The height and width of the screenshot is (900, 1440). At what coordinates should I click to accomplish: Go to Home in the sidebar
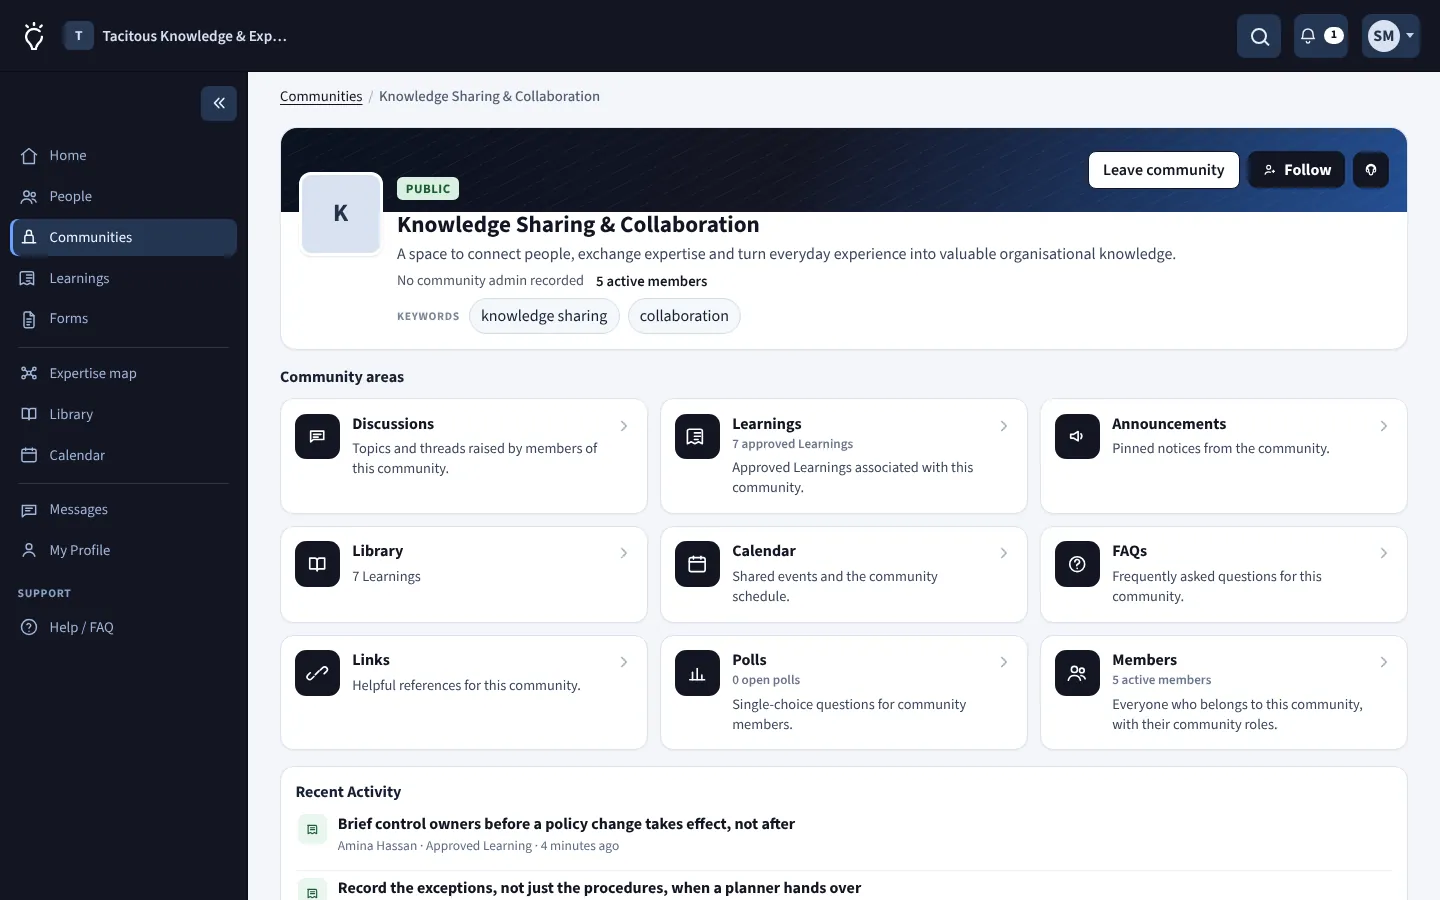pos(124,155)
